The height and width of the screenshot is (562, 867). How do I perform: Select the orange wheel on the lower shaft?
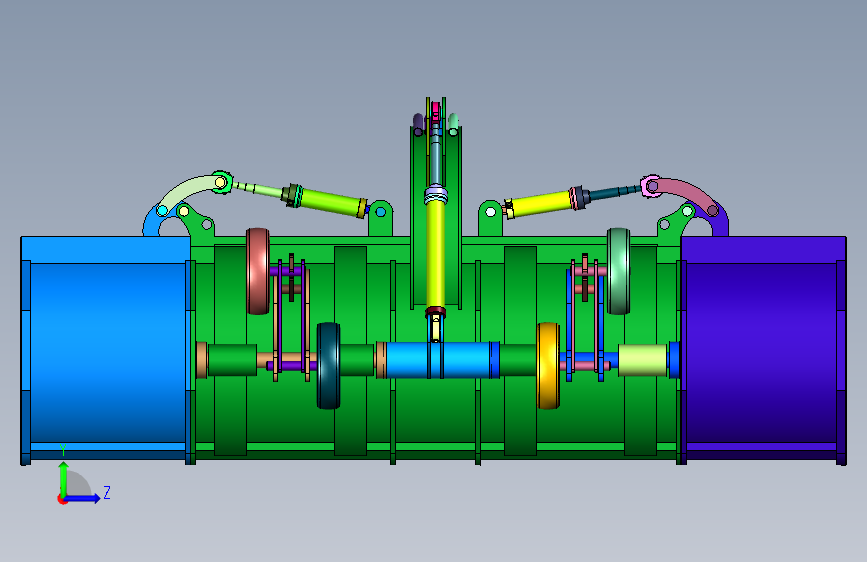(548, 366)
